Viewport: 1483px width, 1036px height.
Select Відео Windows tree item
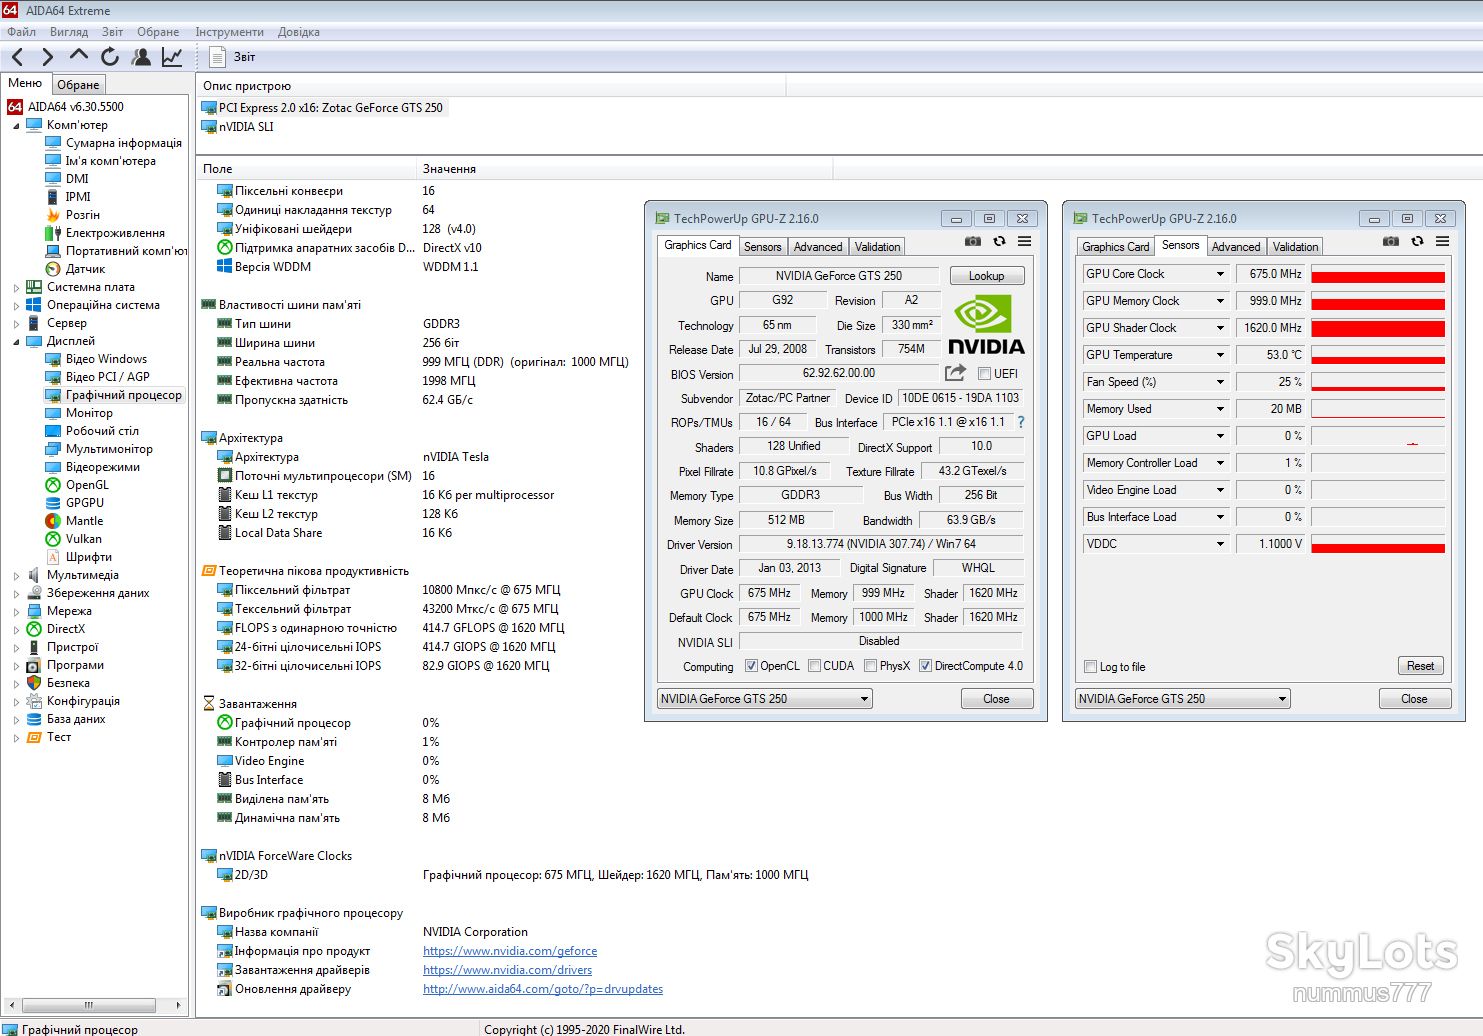click(x=106, y=359)
